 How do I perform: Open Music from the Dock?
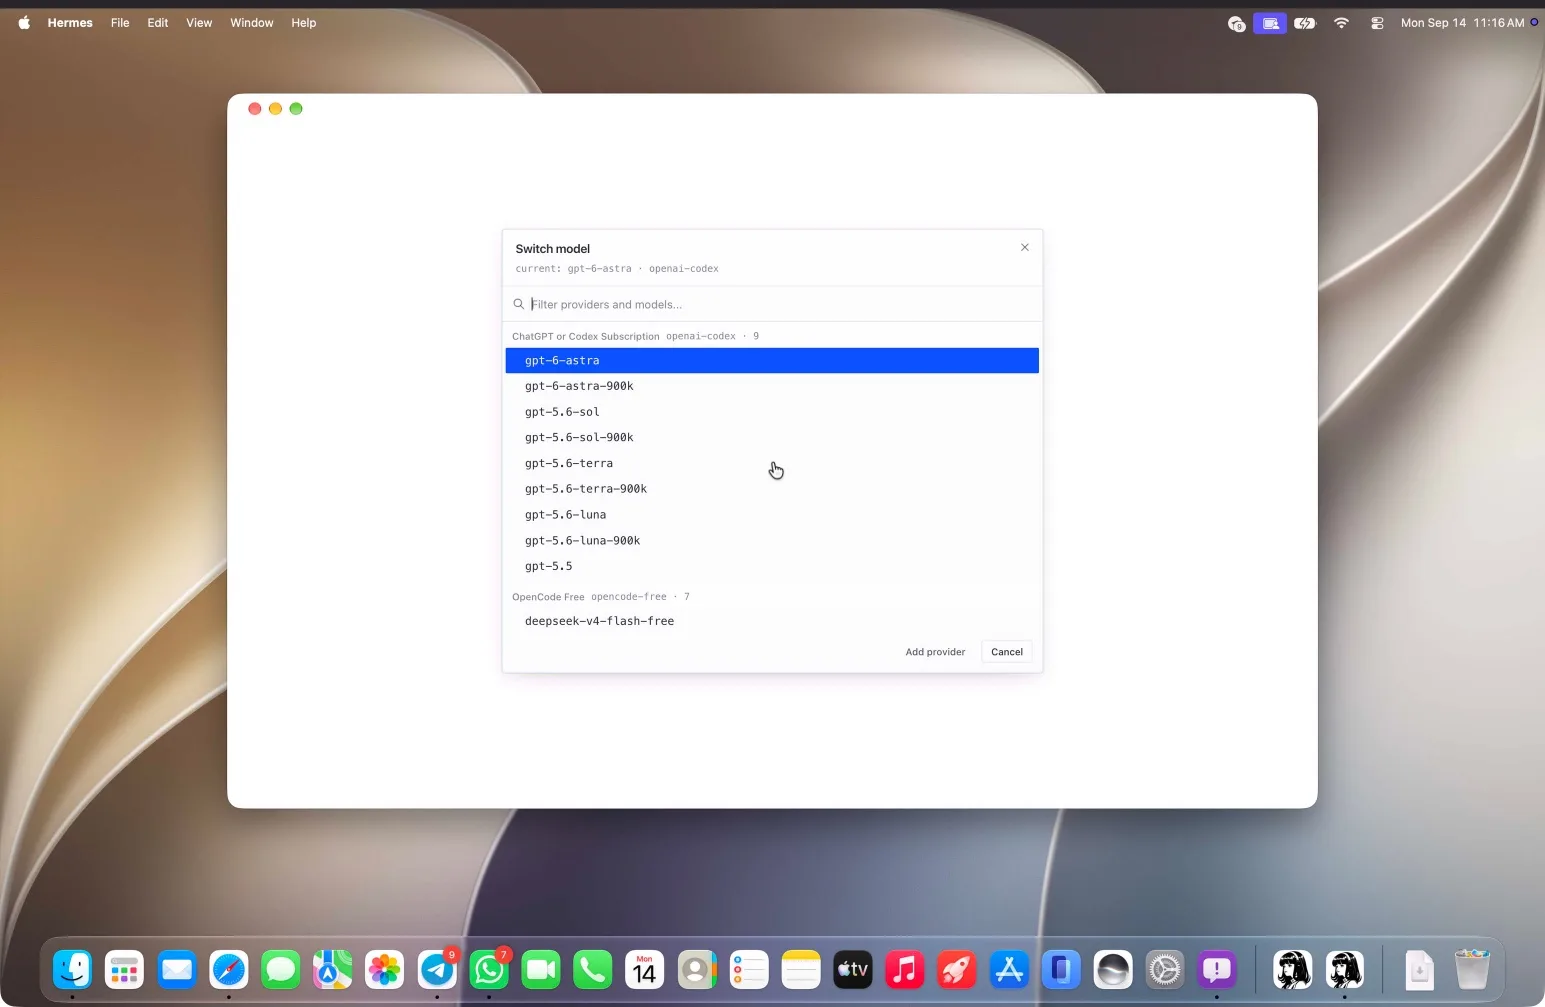click(905, 969)
